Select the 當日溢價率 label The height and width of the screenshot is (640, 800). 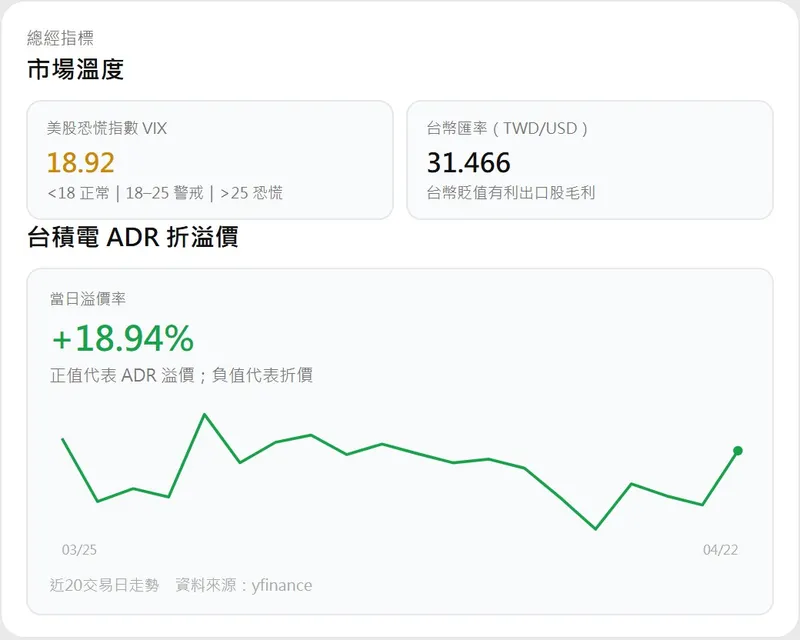pyautogui.click(x=88, y=299)
